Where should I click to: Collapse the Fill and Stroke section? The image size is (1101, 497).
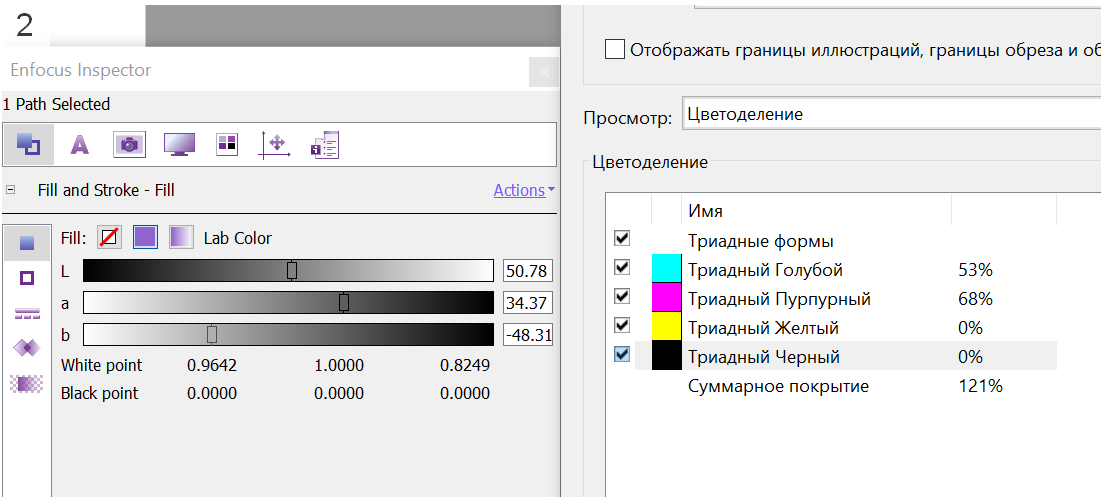(x=10, y=190)
